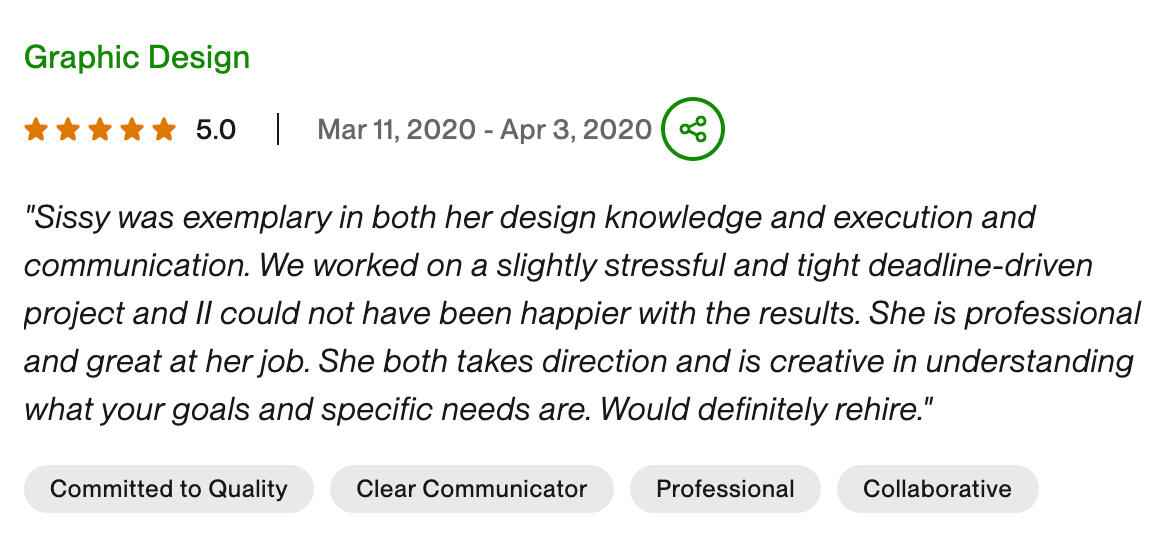1176x556 pixels.
Task: Click the third orange rating star
Action: pos(100,130)
